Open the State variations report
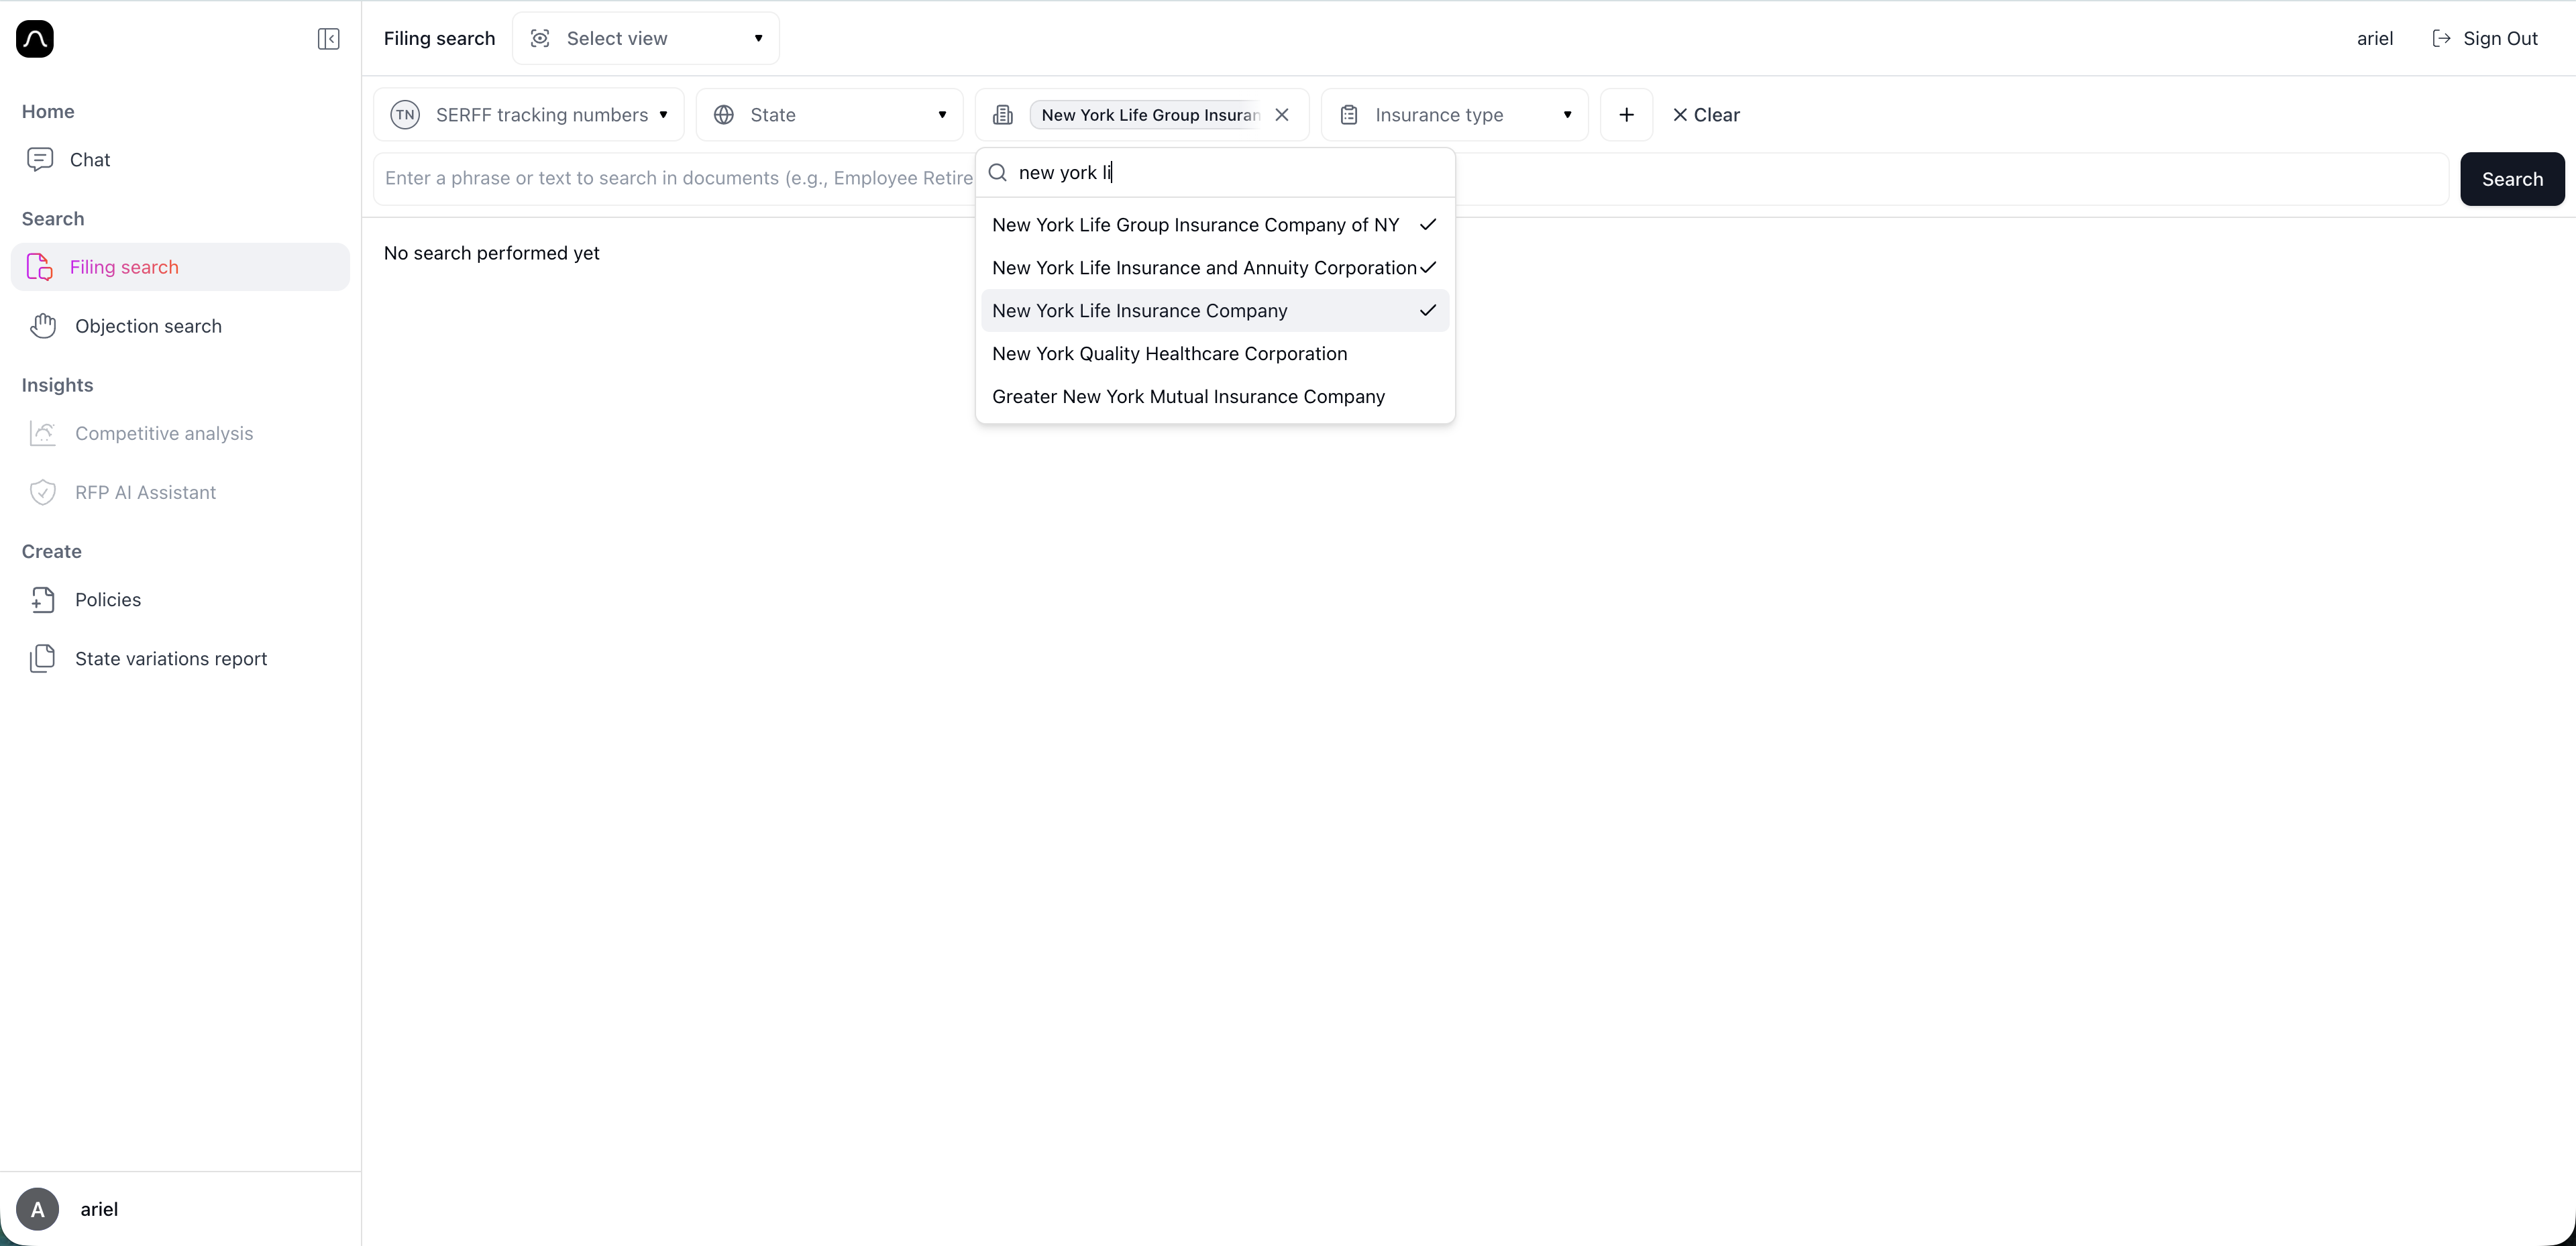This screenshot has width=2576, height=1246. tap(171, 658)
